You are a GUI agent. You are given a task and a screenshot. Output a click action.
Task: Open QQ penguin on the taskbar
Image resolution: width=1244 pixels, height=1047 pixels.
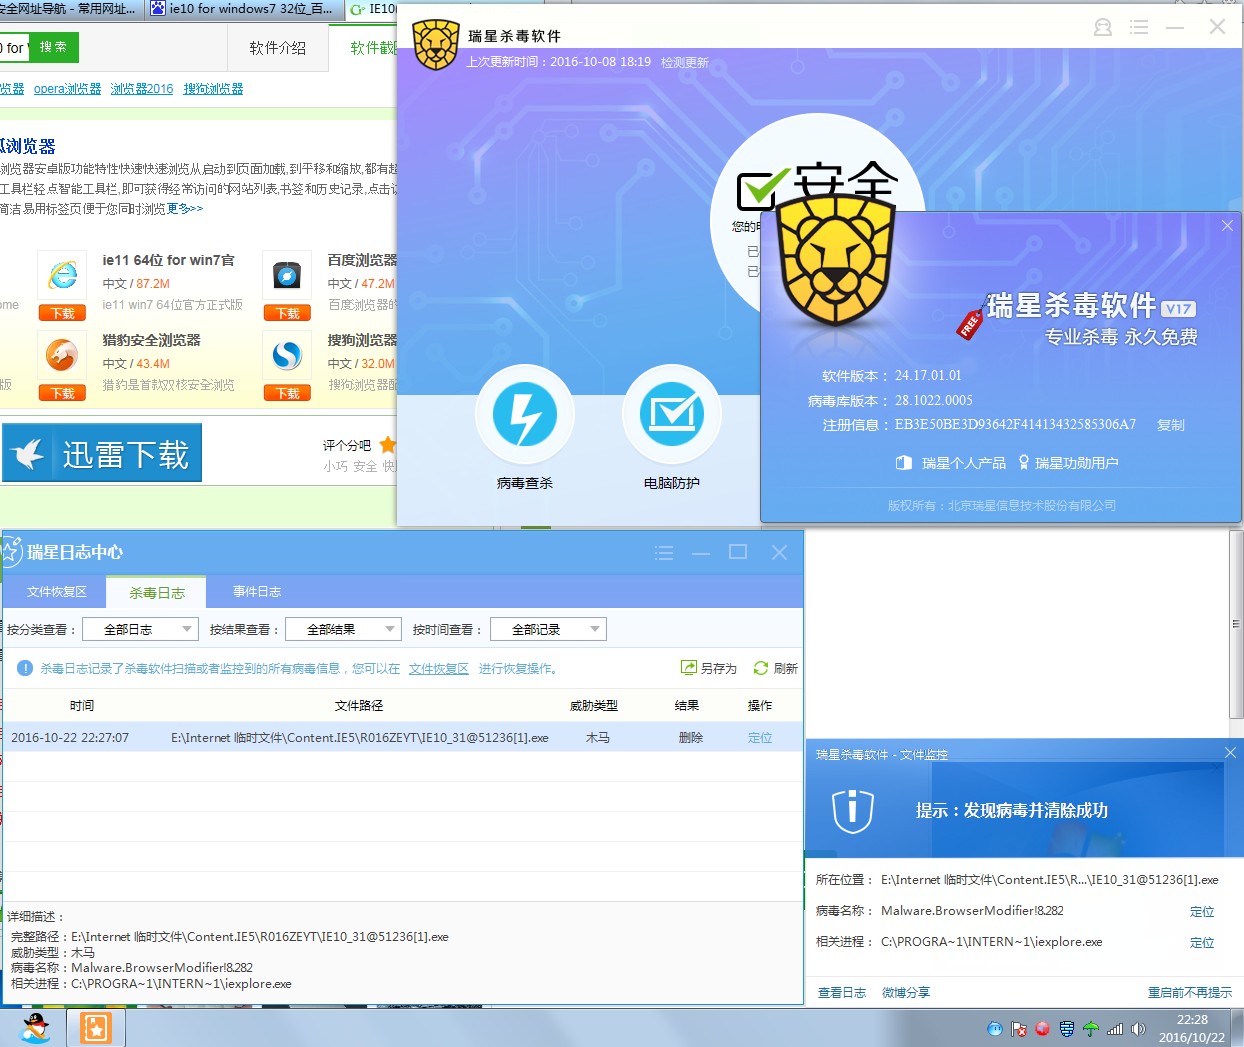[36, 1027]
